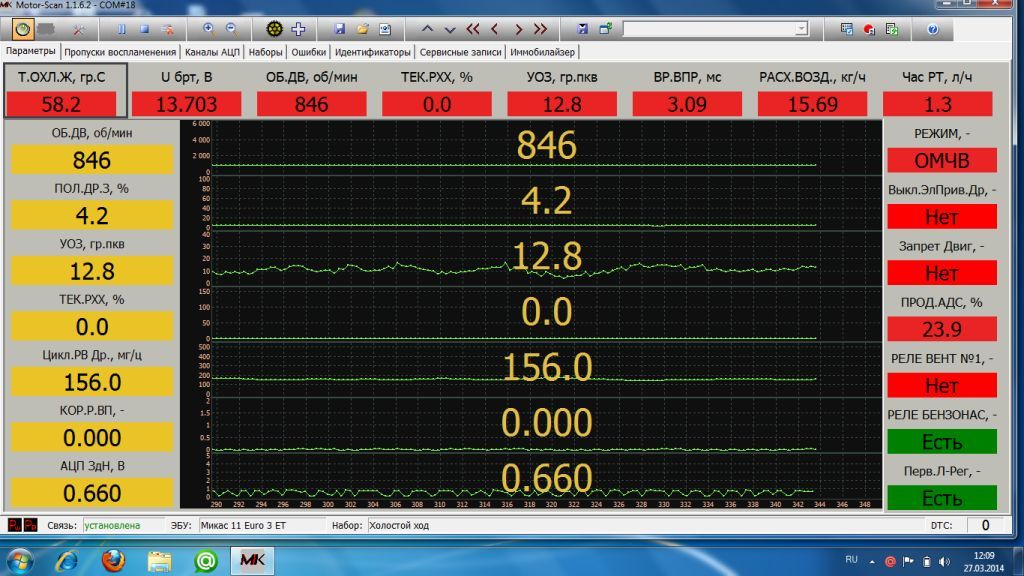Click the DTC count field

pyautogui.click(x=985, y=525)
